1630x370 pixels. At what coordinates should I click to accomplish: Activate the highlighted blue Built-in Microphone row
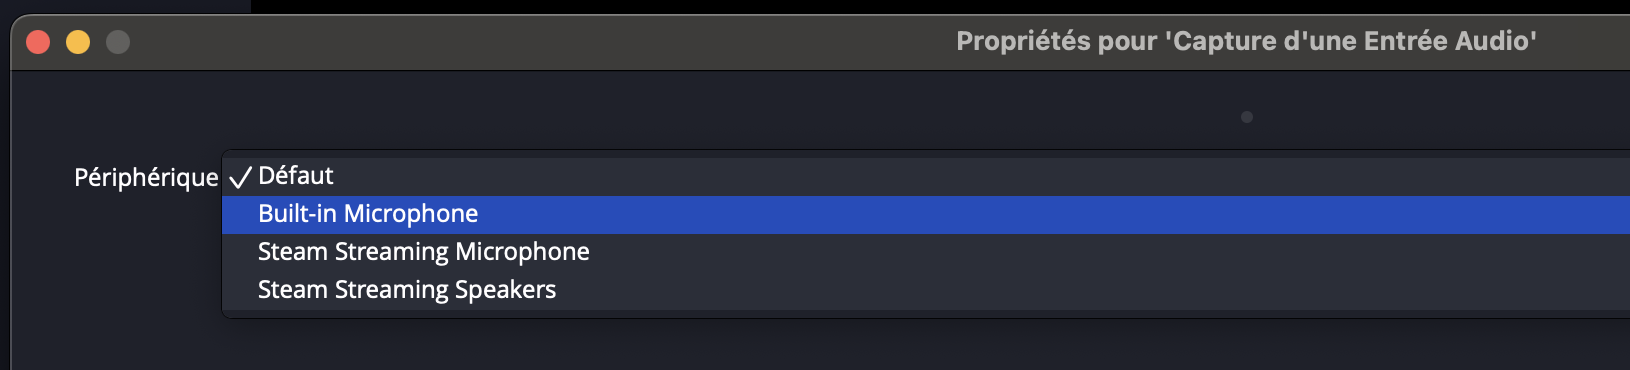click(x=925, y=214)
